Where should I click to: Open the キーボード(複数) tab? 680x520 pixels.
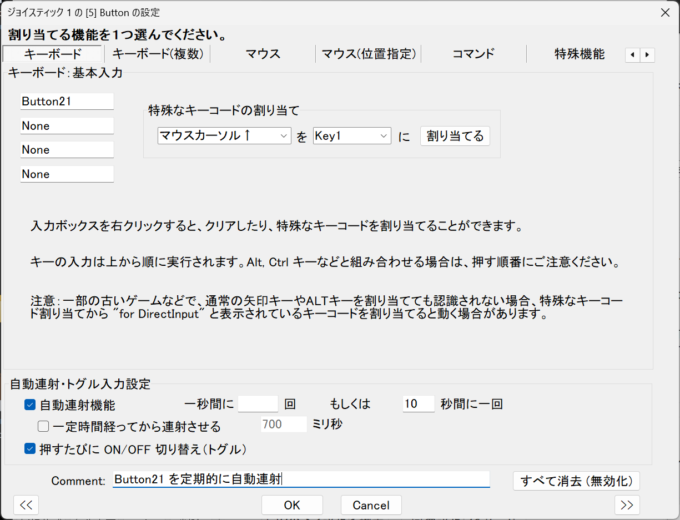(x=158, y=54)
